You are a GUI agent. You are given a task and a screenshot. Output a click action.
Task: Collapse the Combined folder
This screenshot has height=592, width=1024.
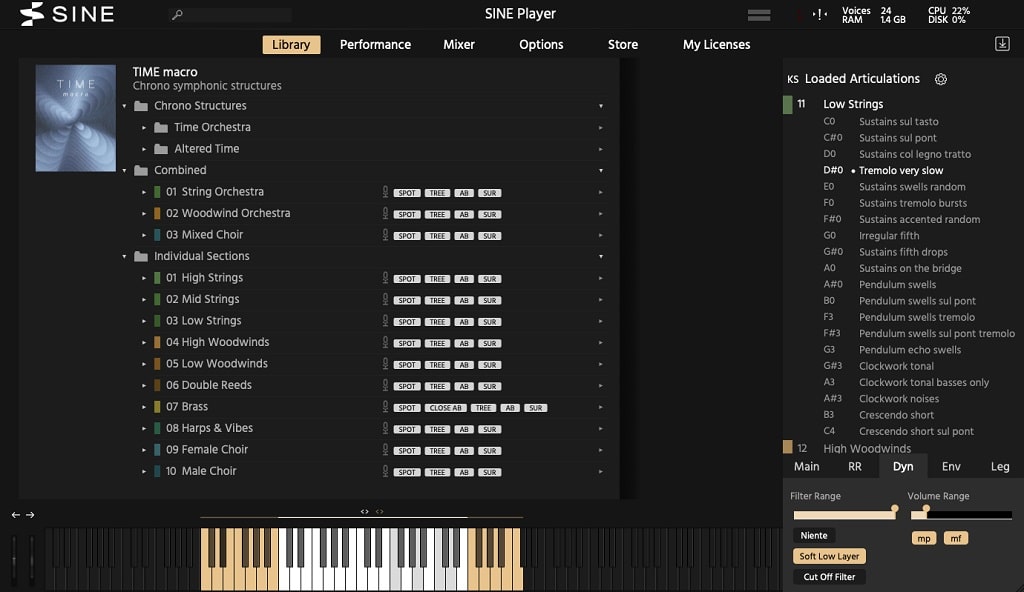tap(124, 171)
